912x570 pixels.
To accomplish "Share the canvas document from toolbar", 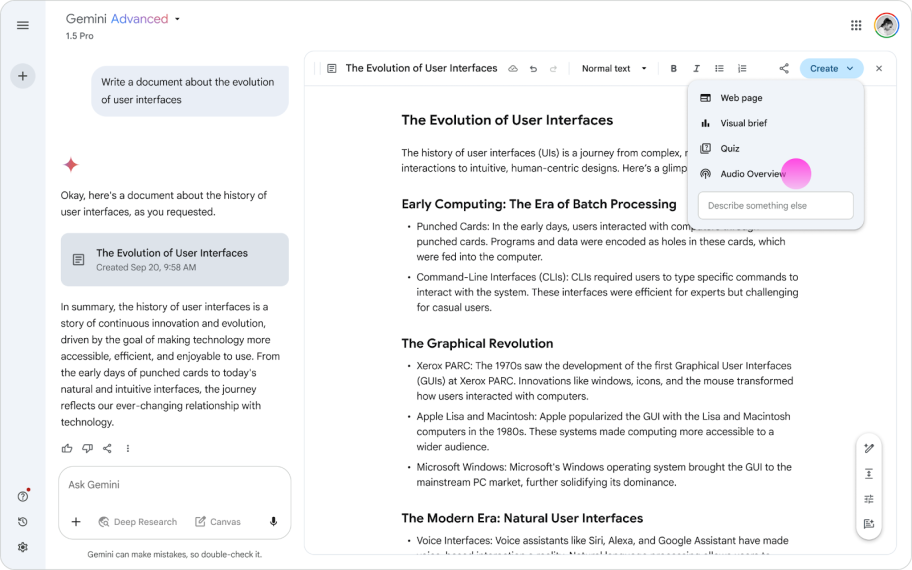I will 784,69.
